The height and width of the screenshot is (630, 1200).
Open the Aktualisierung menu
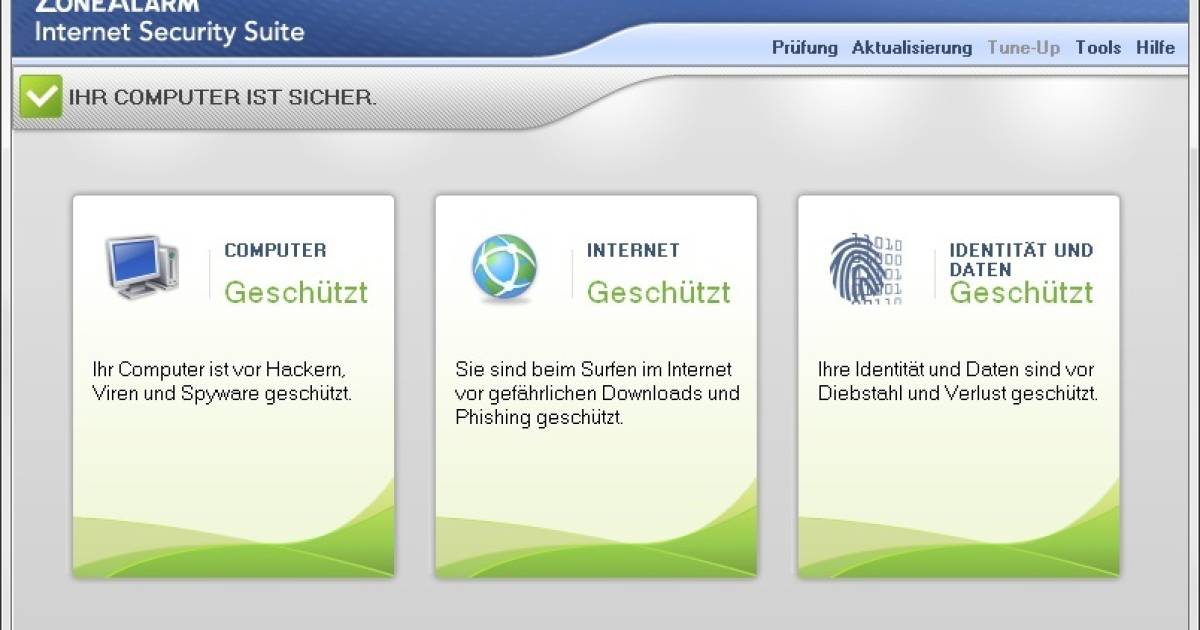coord(911,48)
